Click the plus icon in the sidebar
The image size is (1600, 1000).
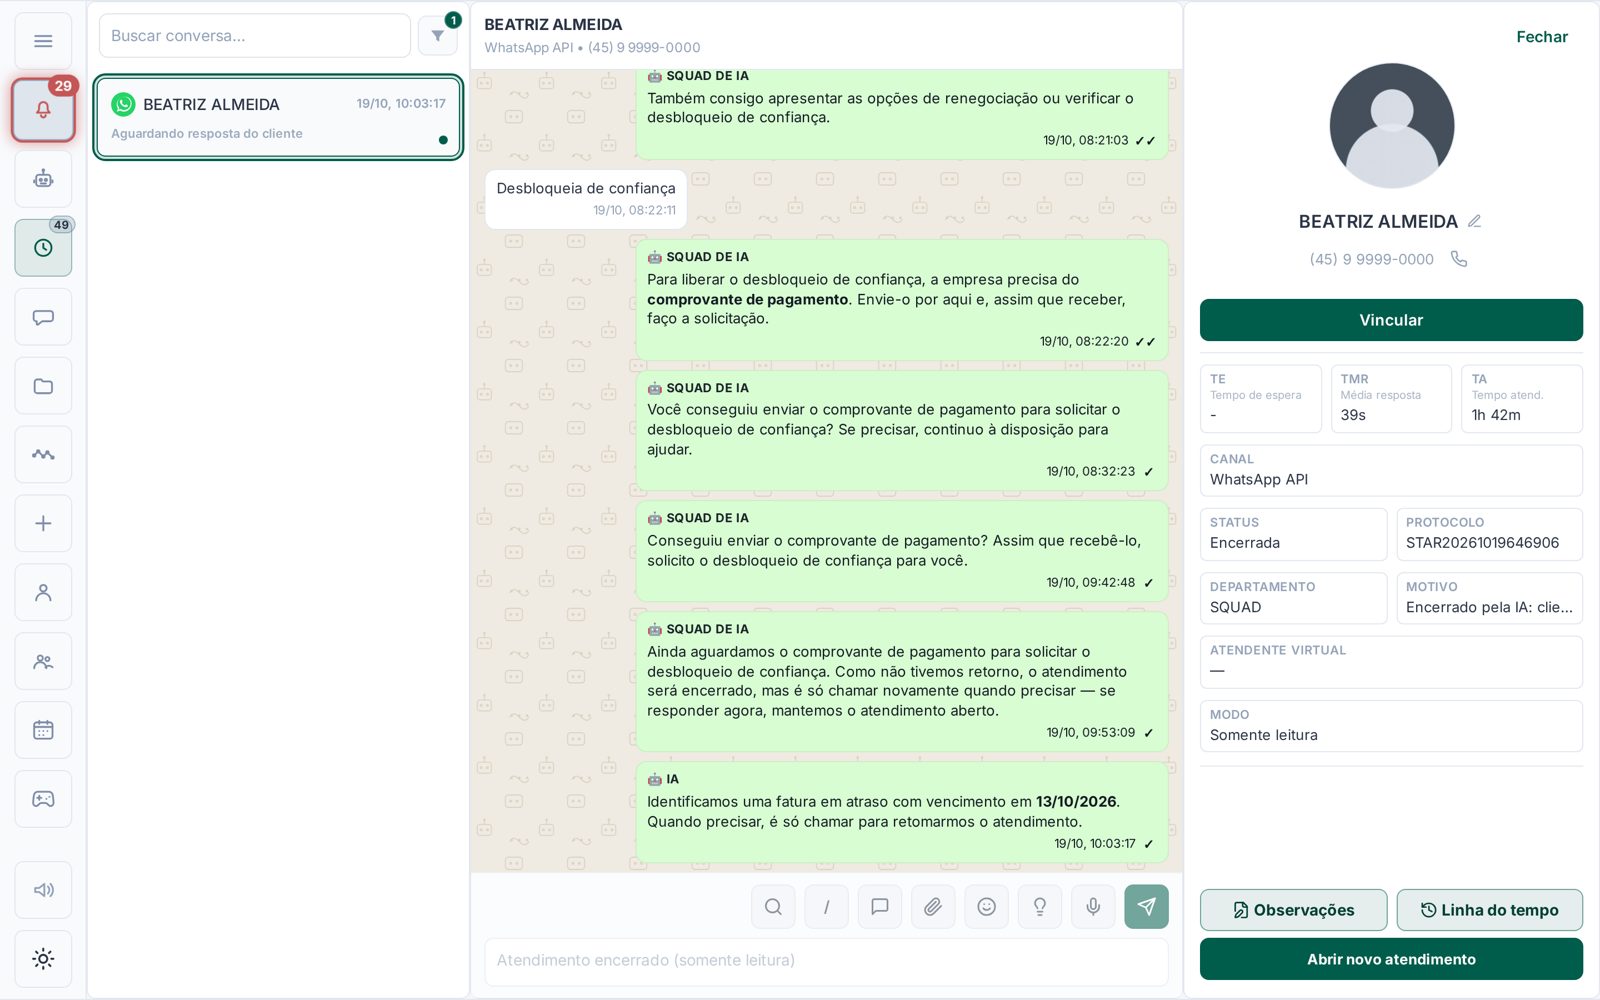(43, 523)
